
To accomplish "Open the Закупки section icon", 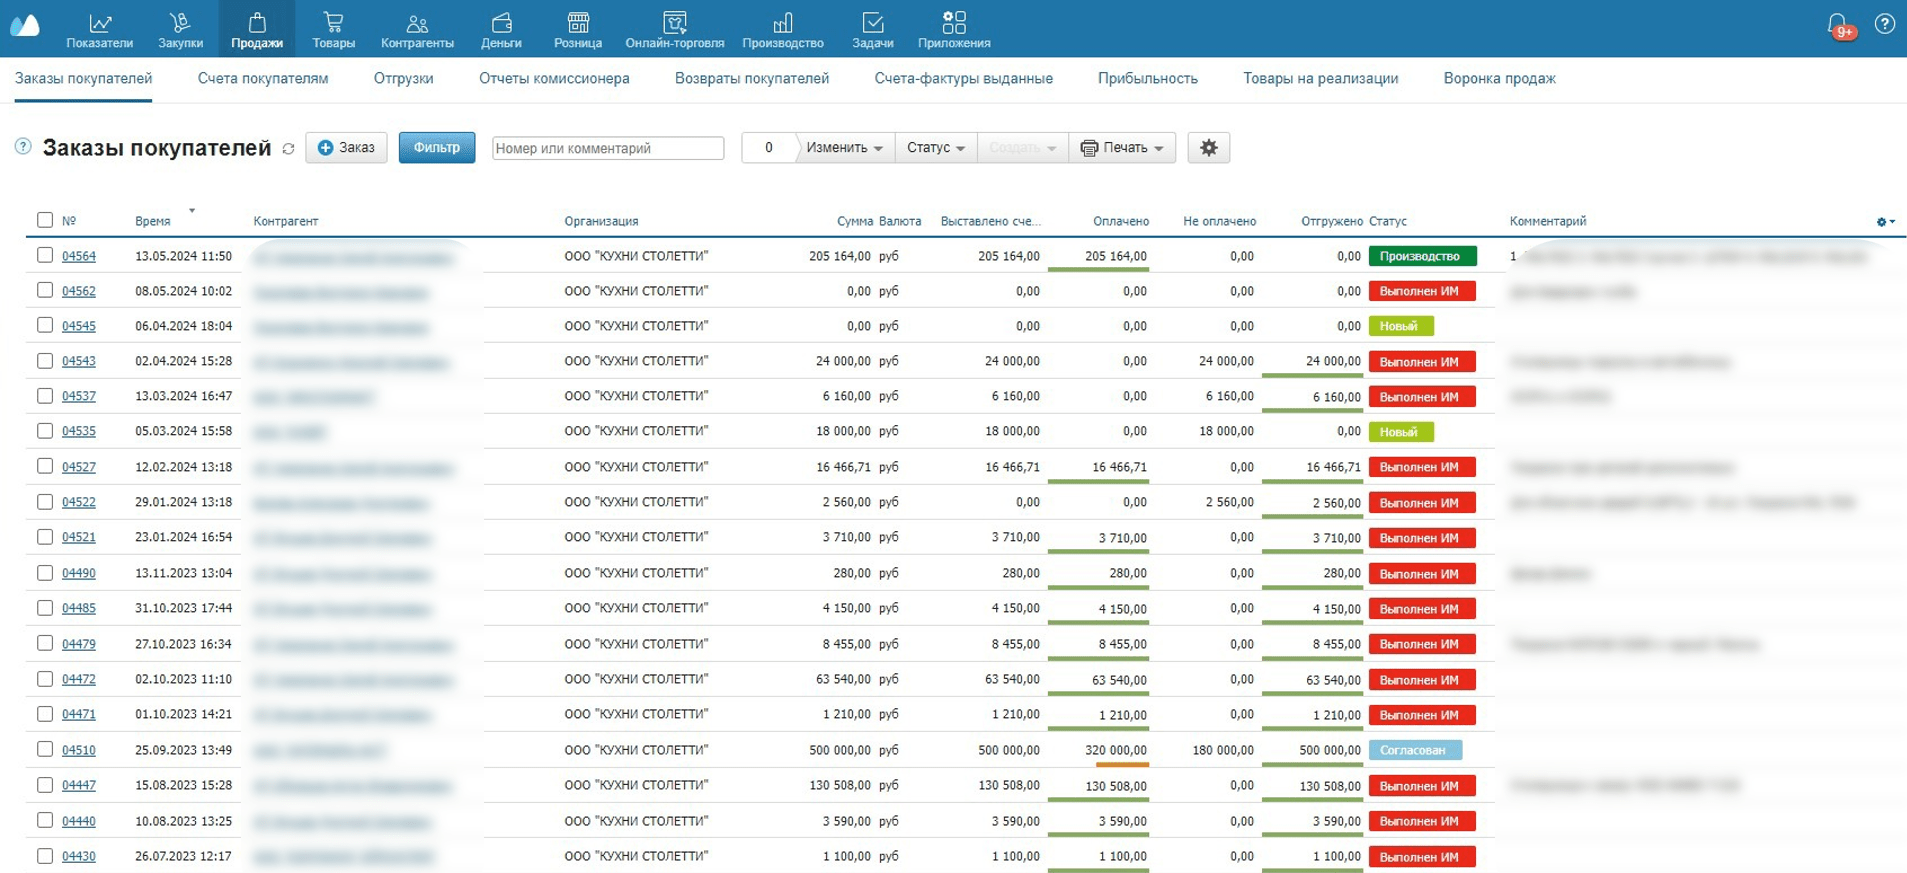I will point(180,22).
